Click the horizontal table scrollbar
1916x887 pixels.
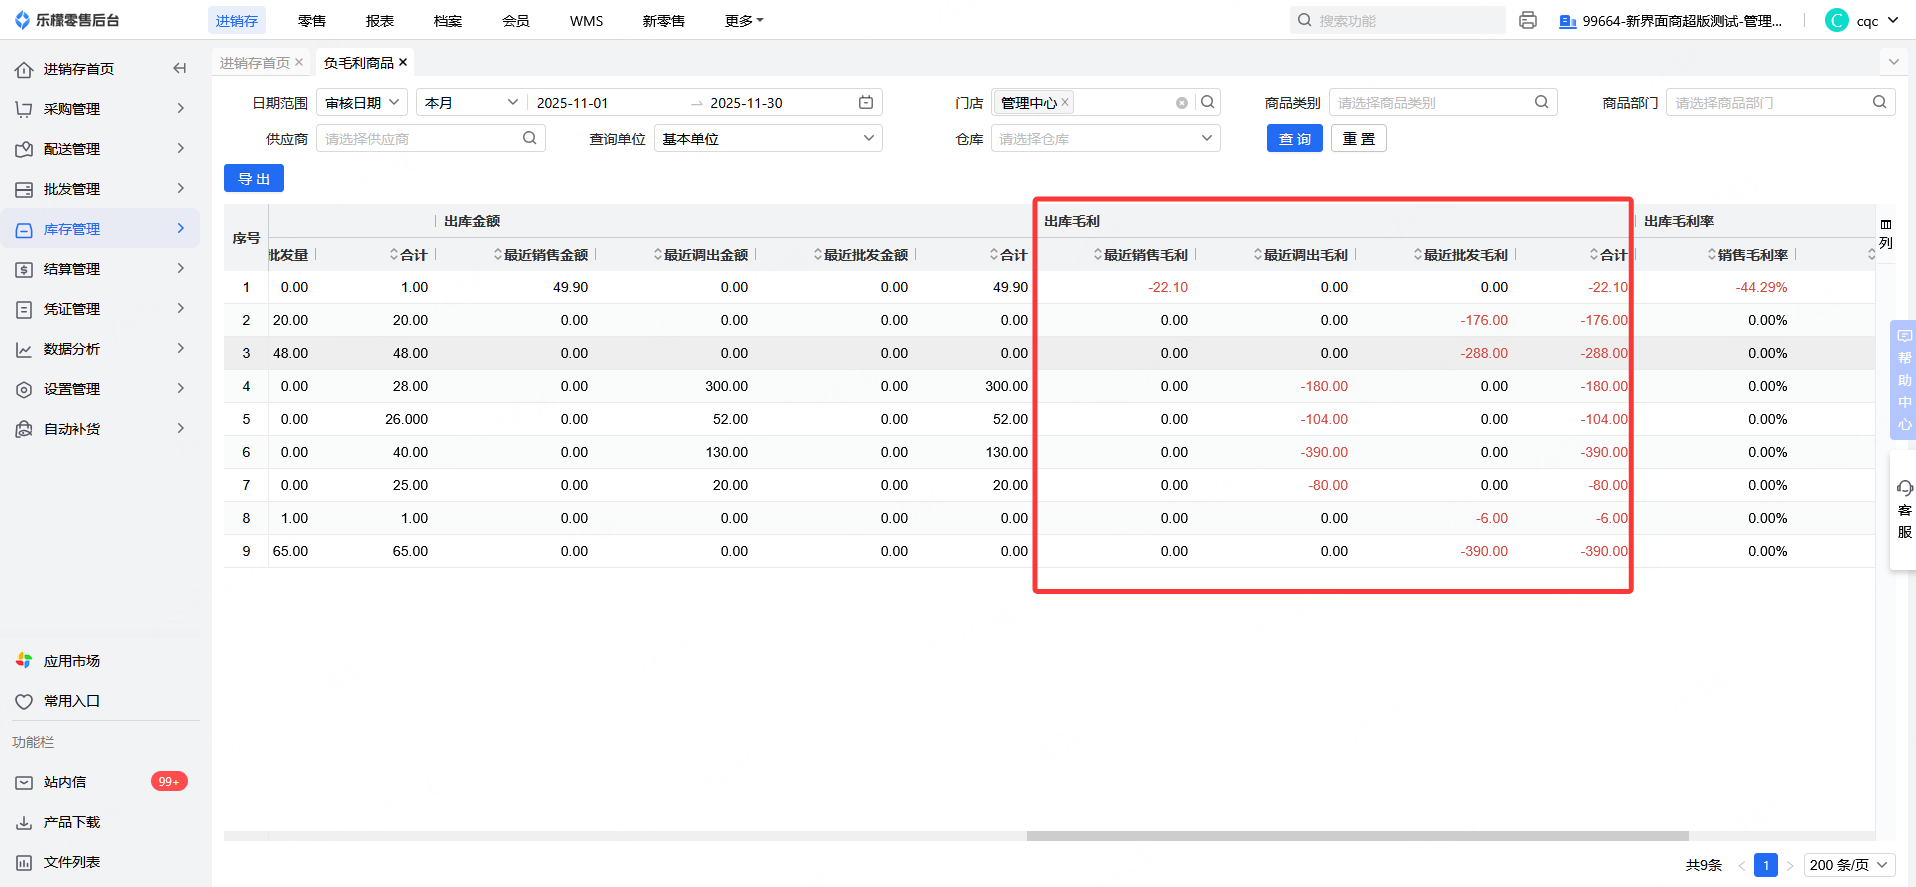click(x=1357, y=836)
